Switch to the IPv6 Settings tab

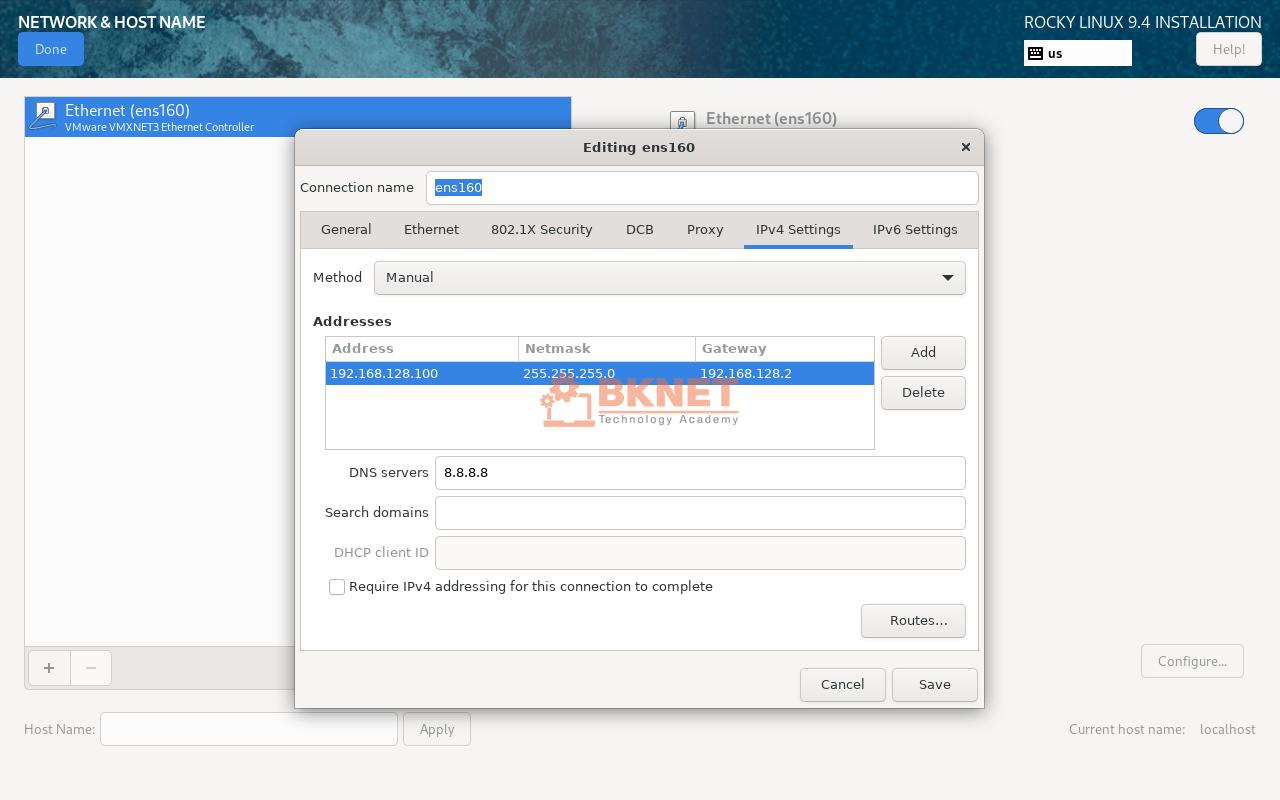[x=914, y=229]
